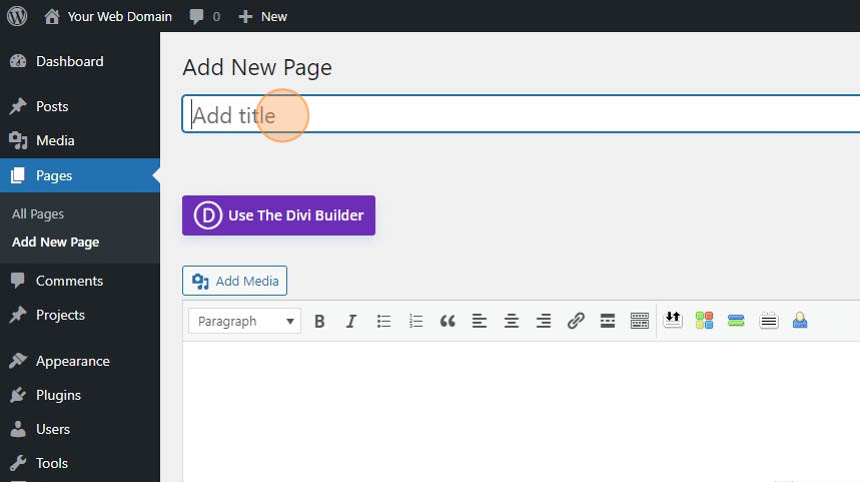Focus the Add title input field
Image resolution: width=860 pixels, height=482 pixels.
(x=521, y=114)
